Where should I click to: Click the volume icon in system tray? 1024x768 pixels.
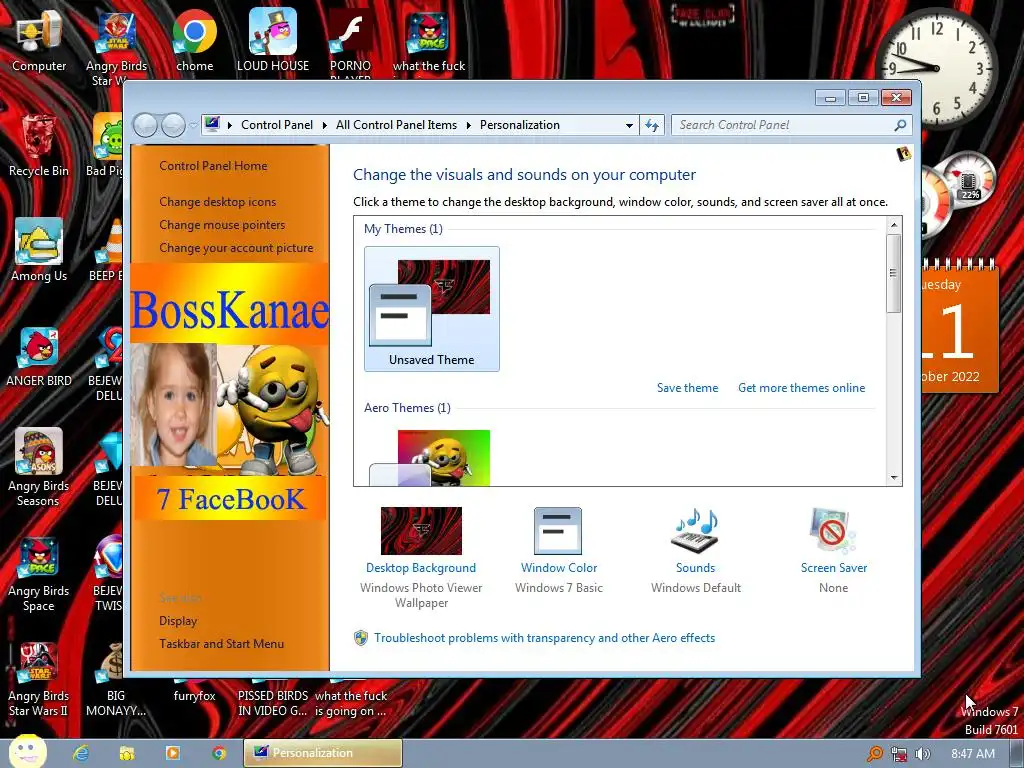click(922, 754)
